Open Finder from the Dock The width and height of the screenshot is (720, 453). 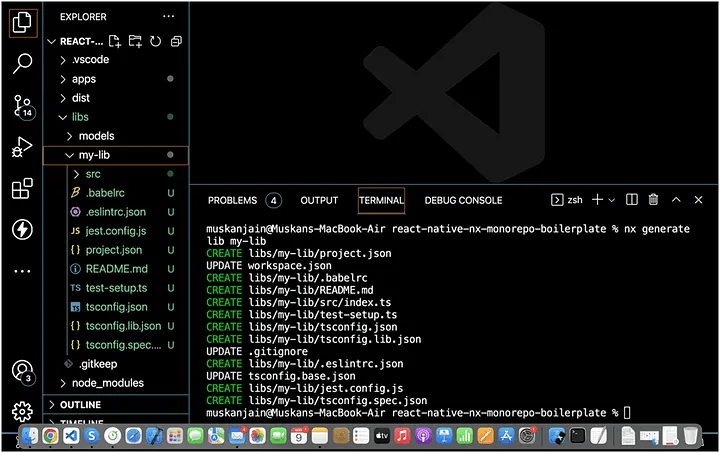click(30, 436)
